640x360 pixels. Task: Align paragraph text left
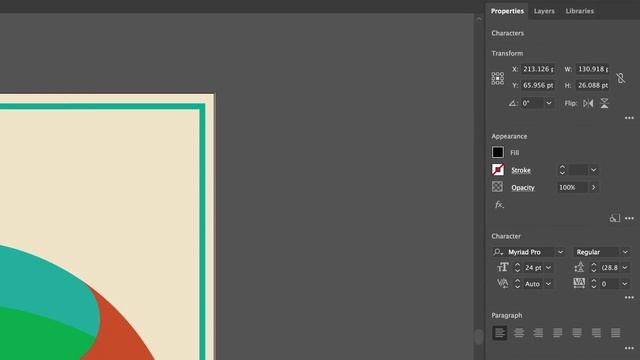[499, 333]
